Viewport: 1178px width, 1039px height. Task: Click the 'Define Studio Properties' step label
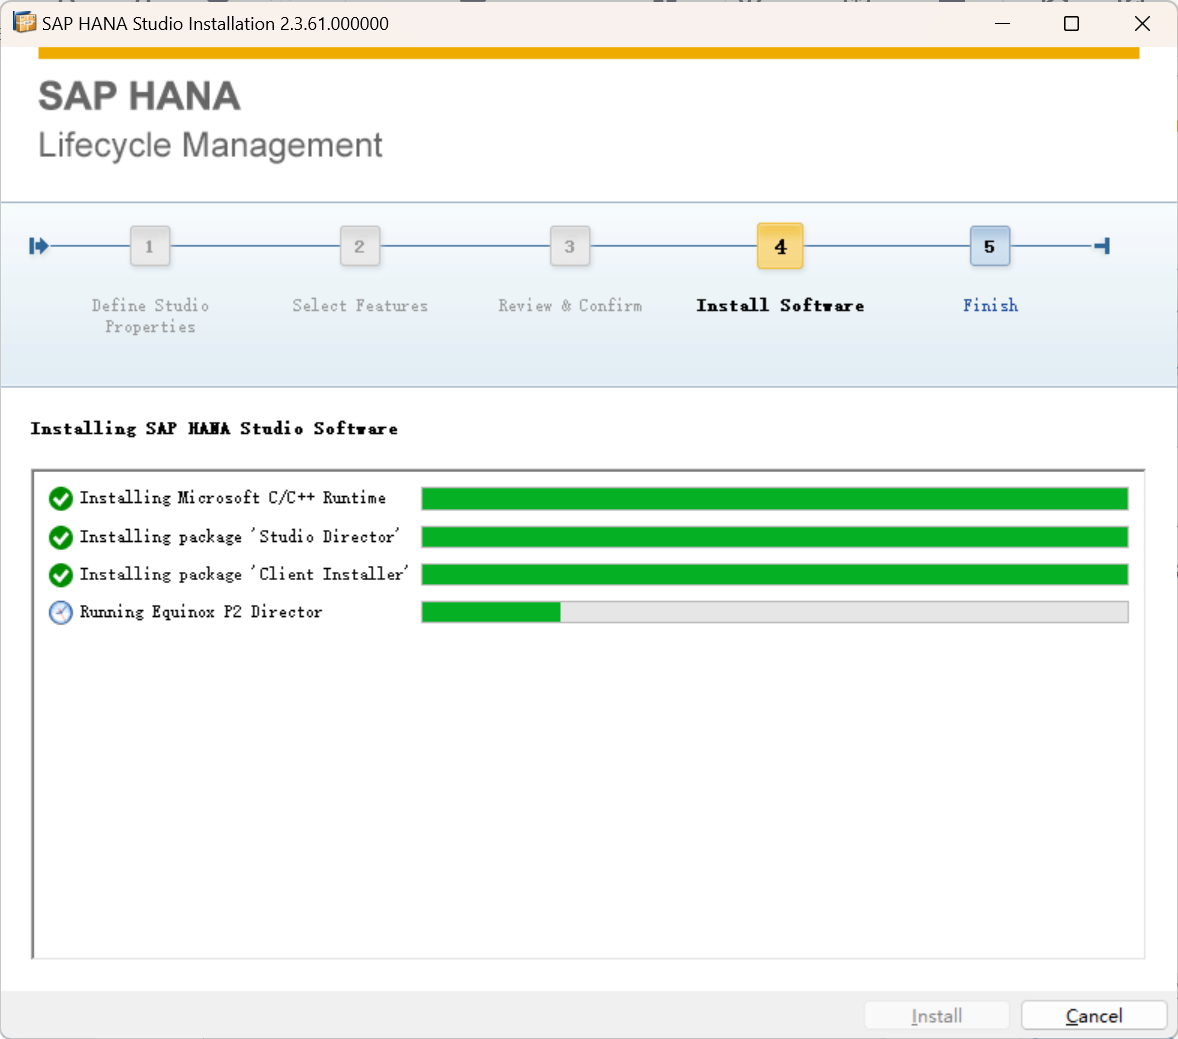click(x=150, y=316)
